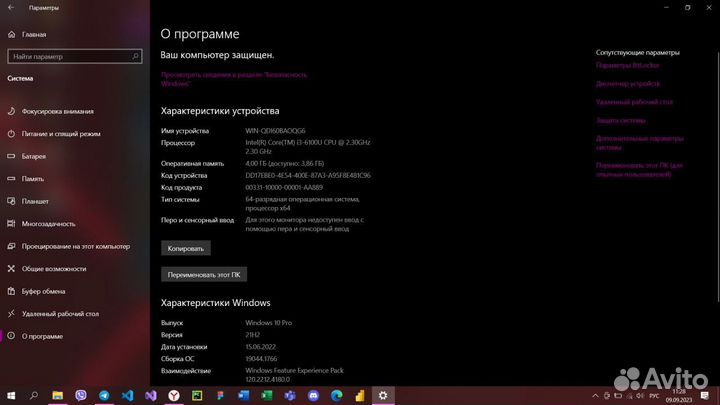Click the Копировать button
Image resolution: width=720 pixels, height=405 pixels.
[x=186, y=248]
